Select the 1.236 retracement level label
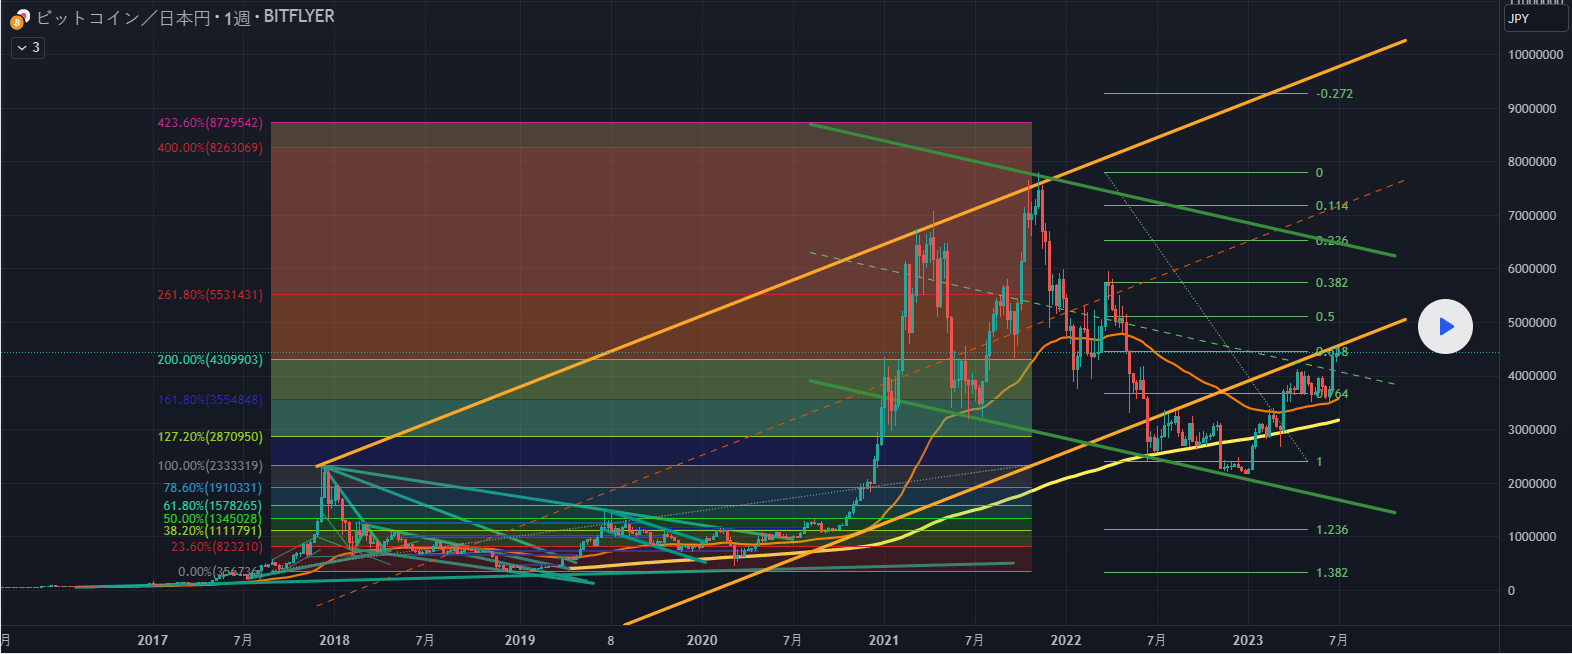 1331,530
